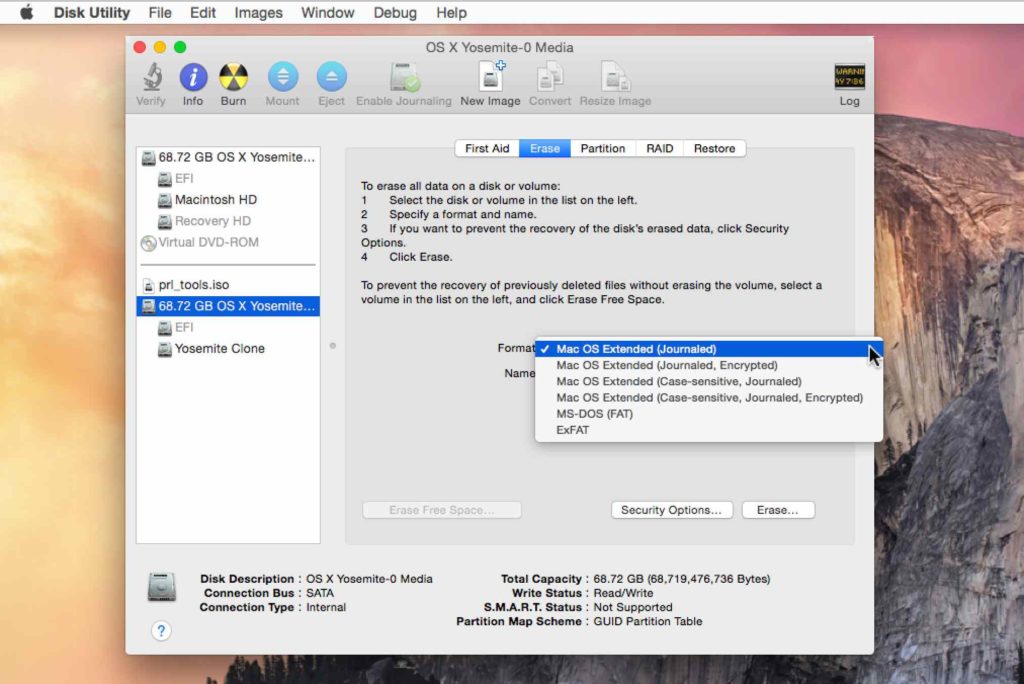The image size is (1024, 684).
Task: Click the Erase... button
Action: 778,510
